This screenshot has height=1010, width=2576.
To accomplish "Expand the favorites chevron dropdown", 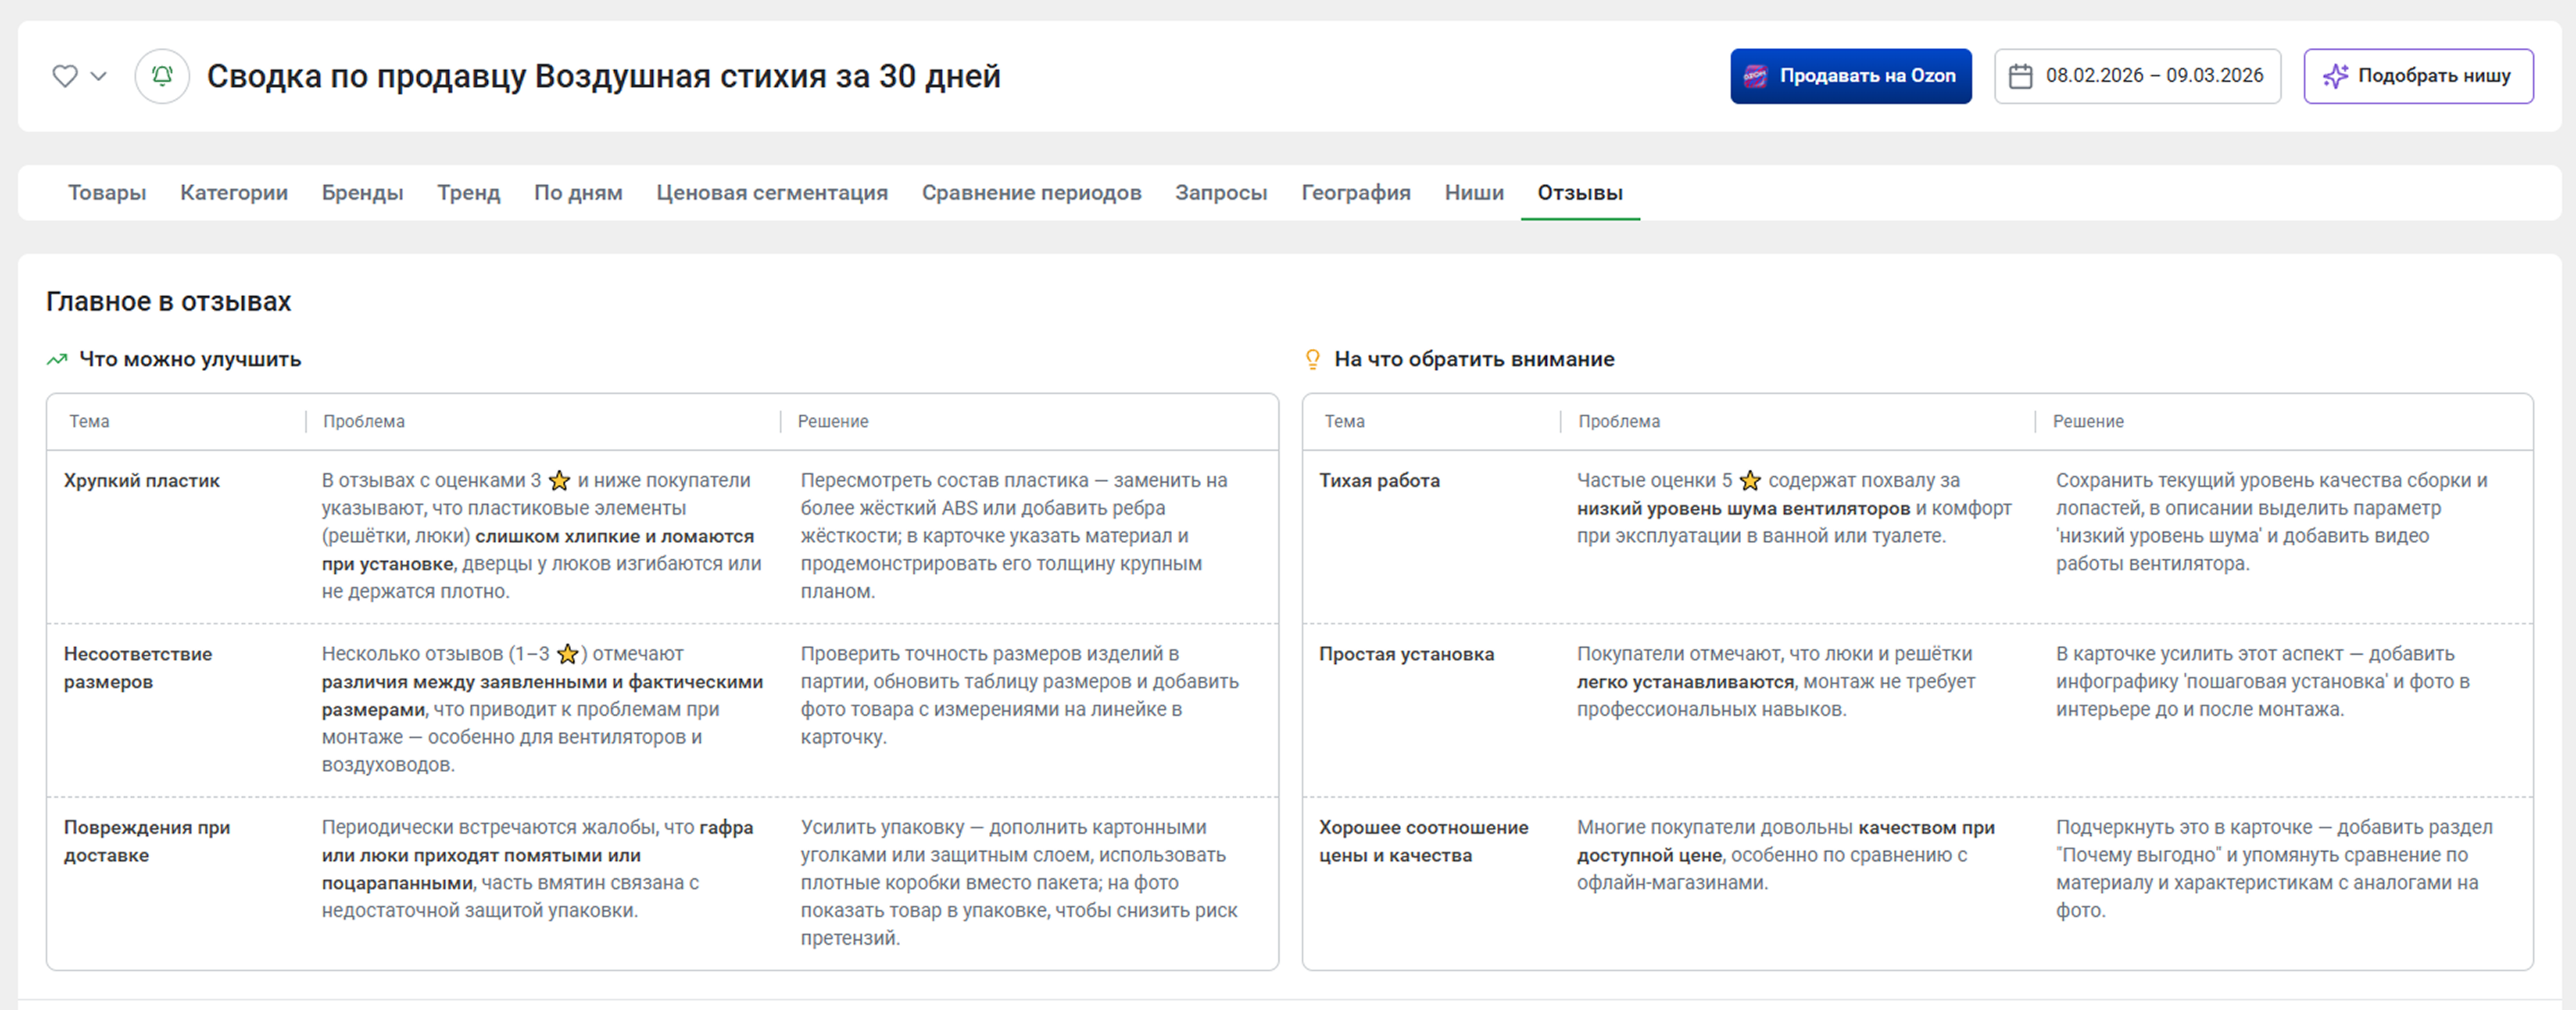I will point(98,76).
